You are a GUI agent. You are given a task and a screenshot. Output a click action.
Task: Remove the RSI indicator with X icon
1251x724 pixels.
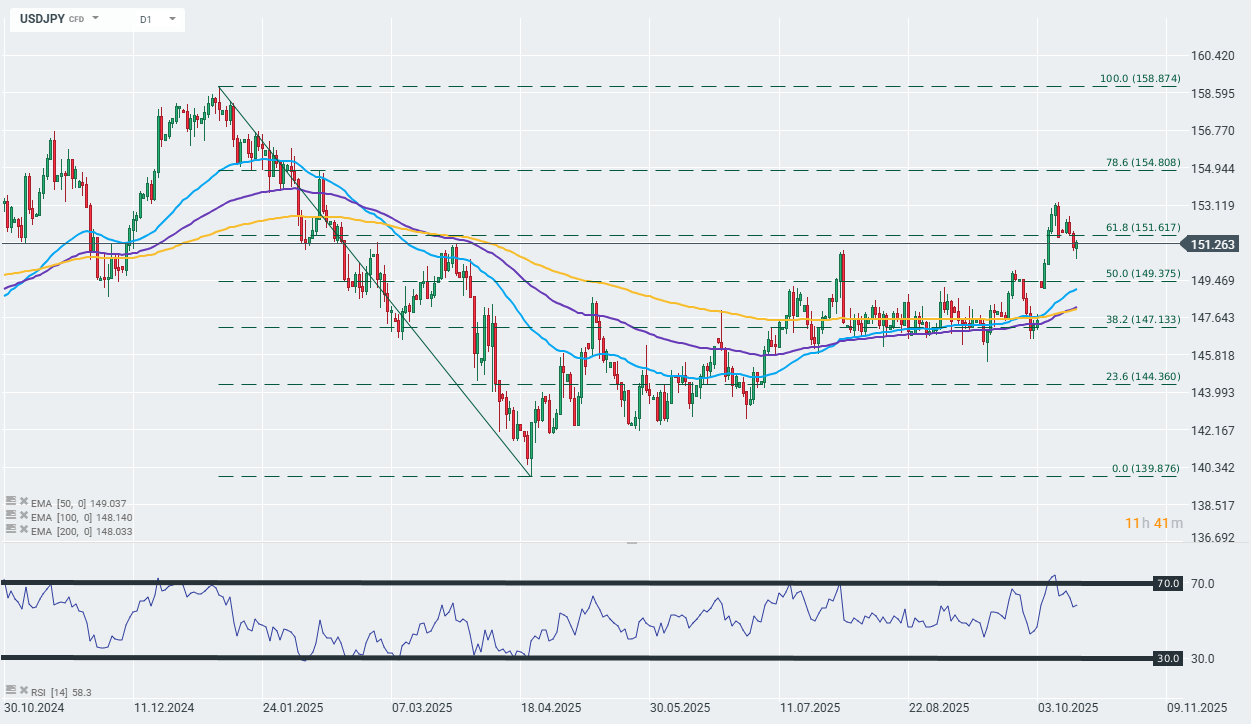[x=23, y=690]
